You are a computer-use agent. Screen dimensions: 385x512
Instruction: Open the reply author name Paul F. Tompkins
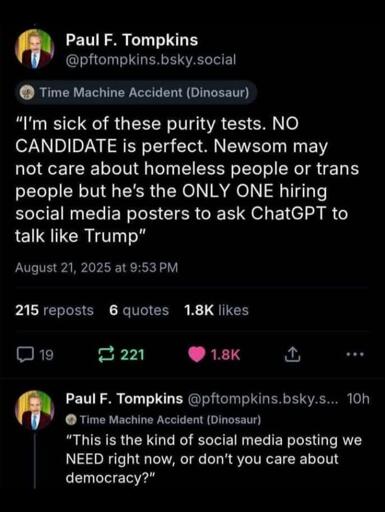pos(124,398)
